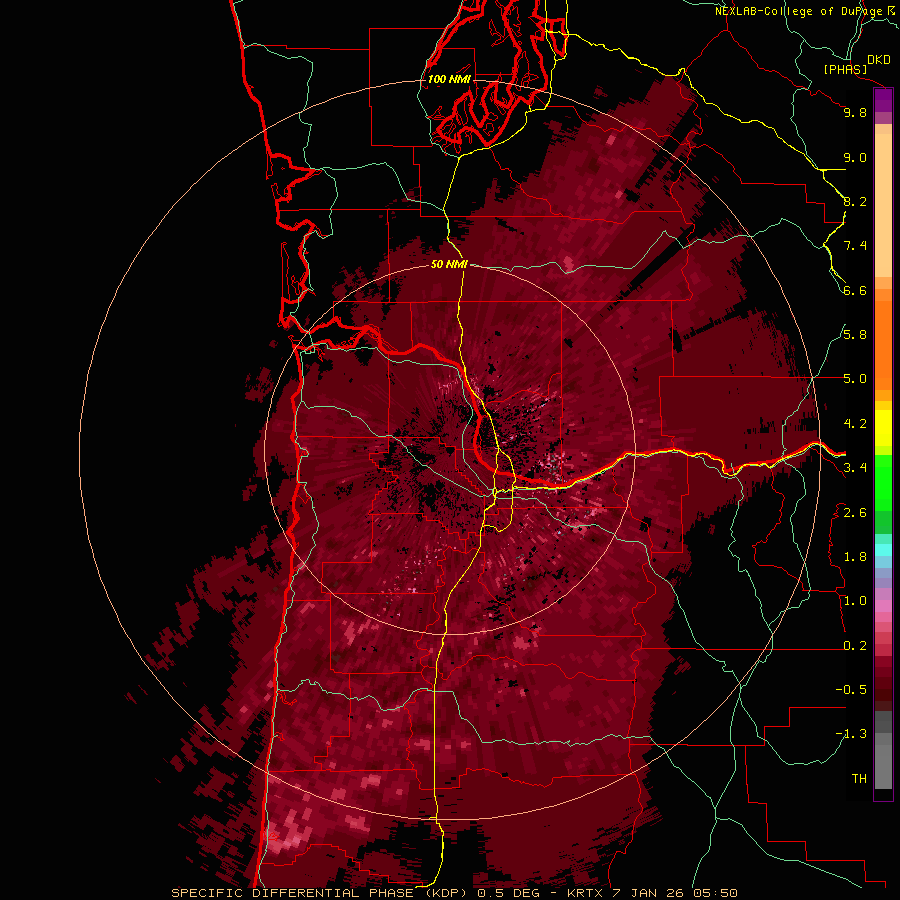Image resolution: width=900 pixels, height=900 pixels.
Task: Click the 7 JAN 26 05:50 timestamp
Action: pos(673,893)
